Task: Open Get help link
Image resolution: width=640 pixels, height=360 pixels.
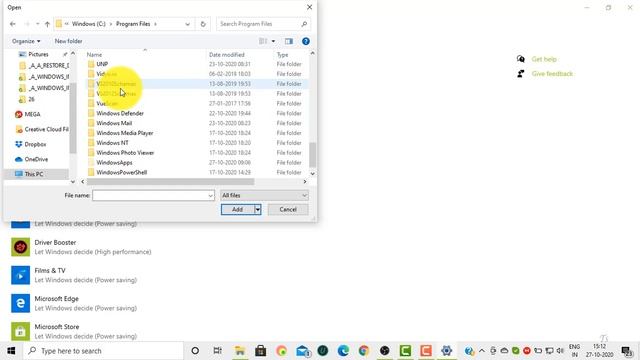Action: 544,59
